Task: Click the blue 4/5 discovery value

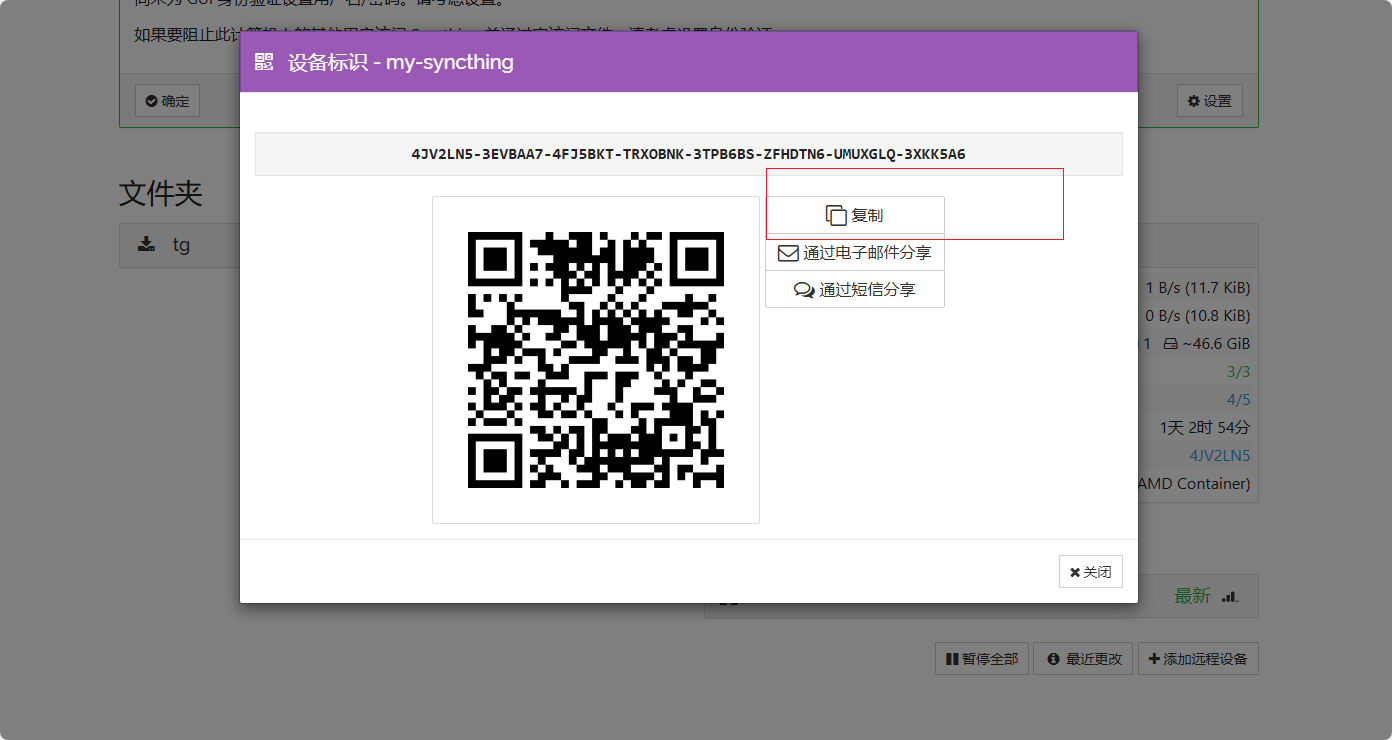Action: 1238,400
